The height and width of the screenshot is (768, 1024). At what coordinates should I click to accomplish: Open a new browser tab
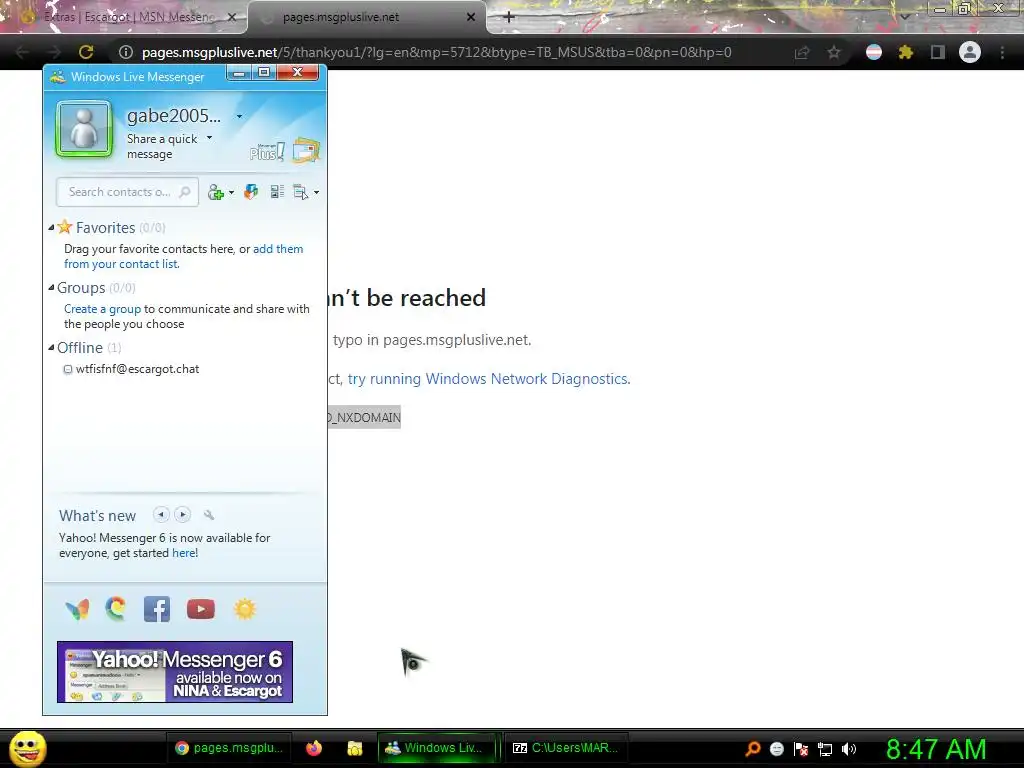point(509,17)
